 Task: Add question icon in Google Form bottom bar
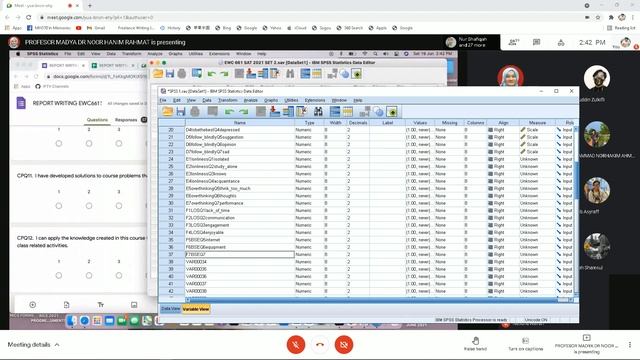point(33,305)
